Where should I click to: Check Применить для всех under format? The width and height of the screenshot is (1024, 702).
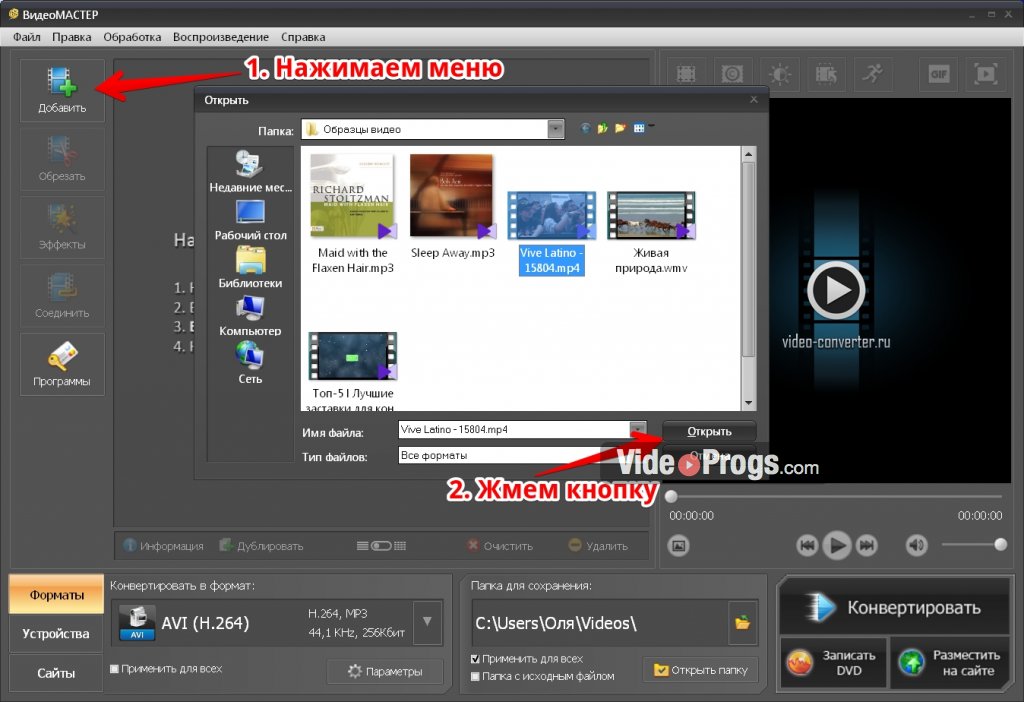click(x=114, y=669)
